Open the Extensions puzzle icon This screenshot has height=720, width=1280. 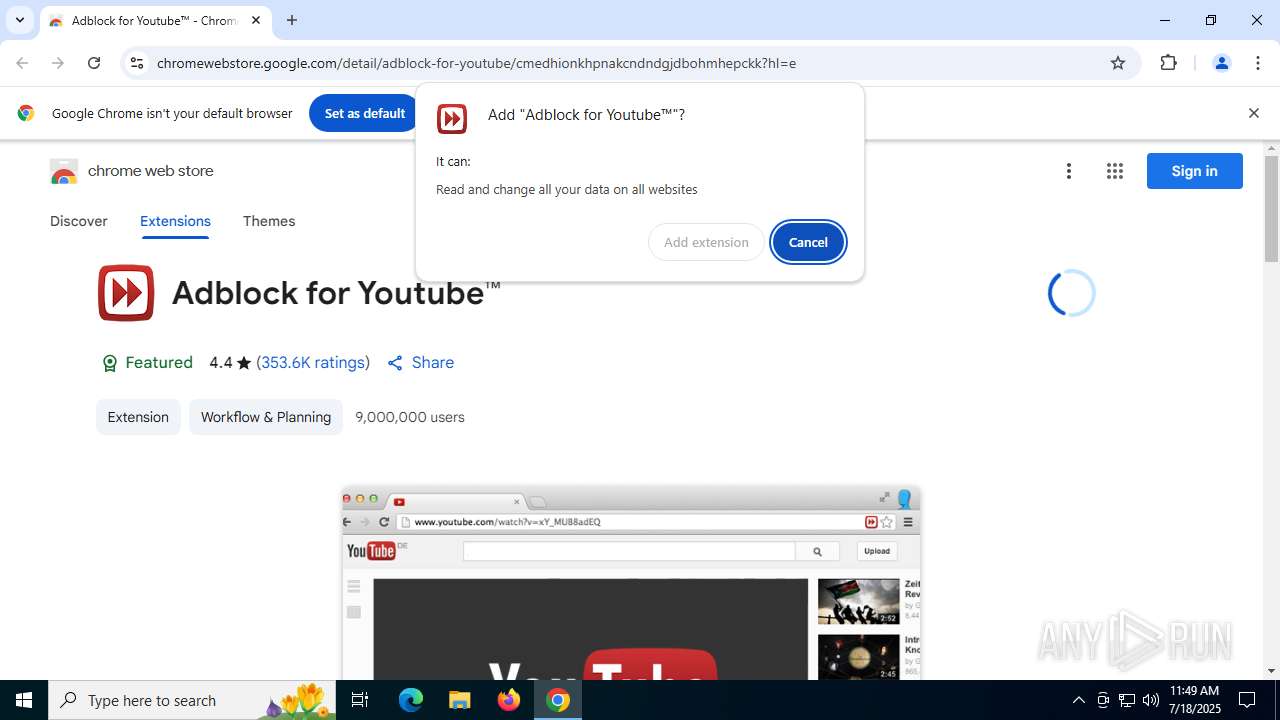click(1168, 63)
